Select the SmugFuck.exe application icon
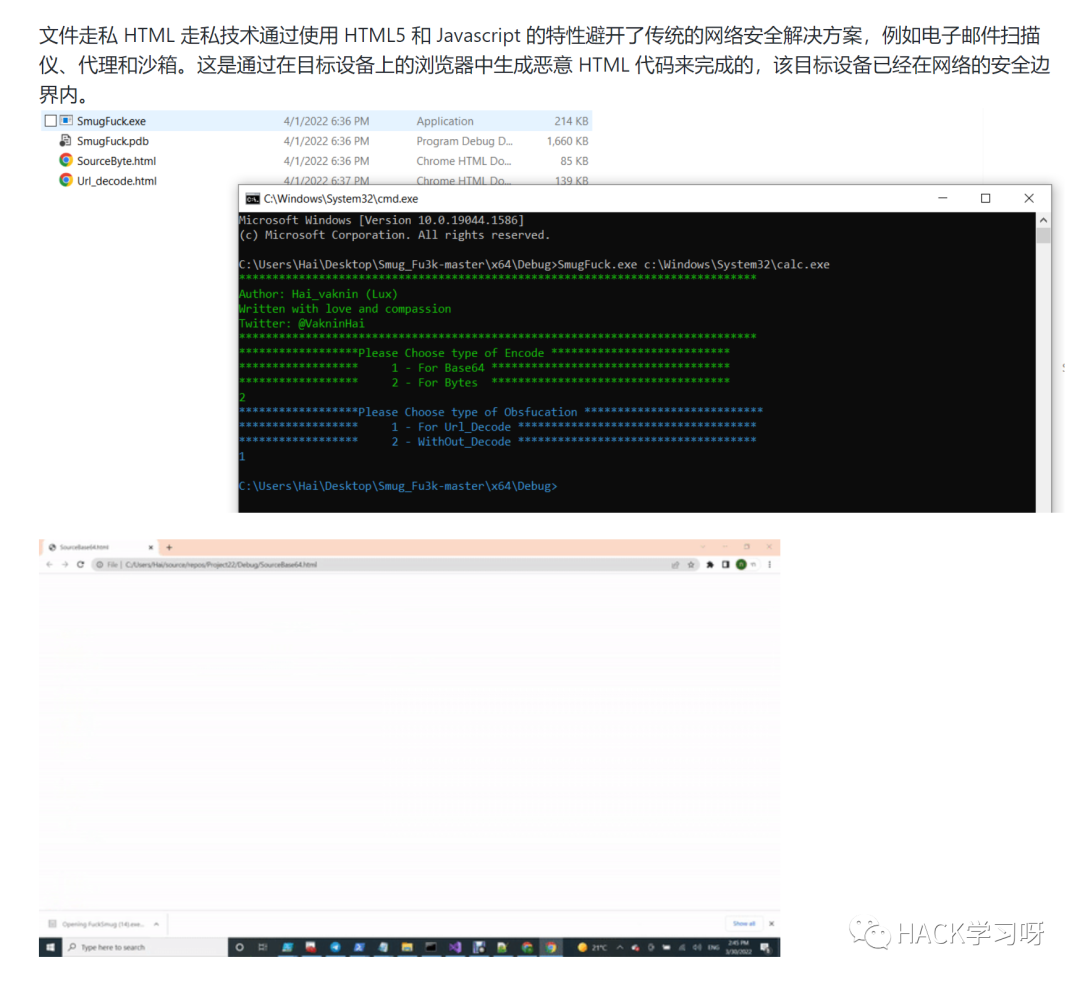 tap(66, 121)
